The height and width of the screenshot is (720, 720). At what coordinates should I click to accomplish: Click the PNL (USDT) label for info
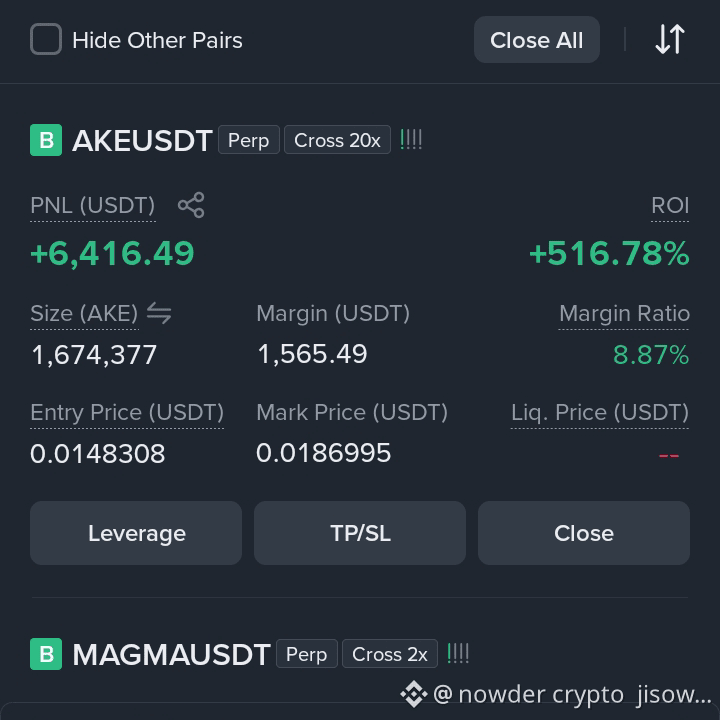(93, 205)
